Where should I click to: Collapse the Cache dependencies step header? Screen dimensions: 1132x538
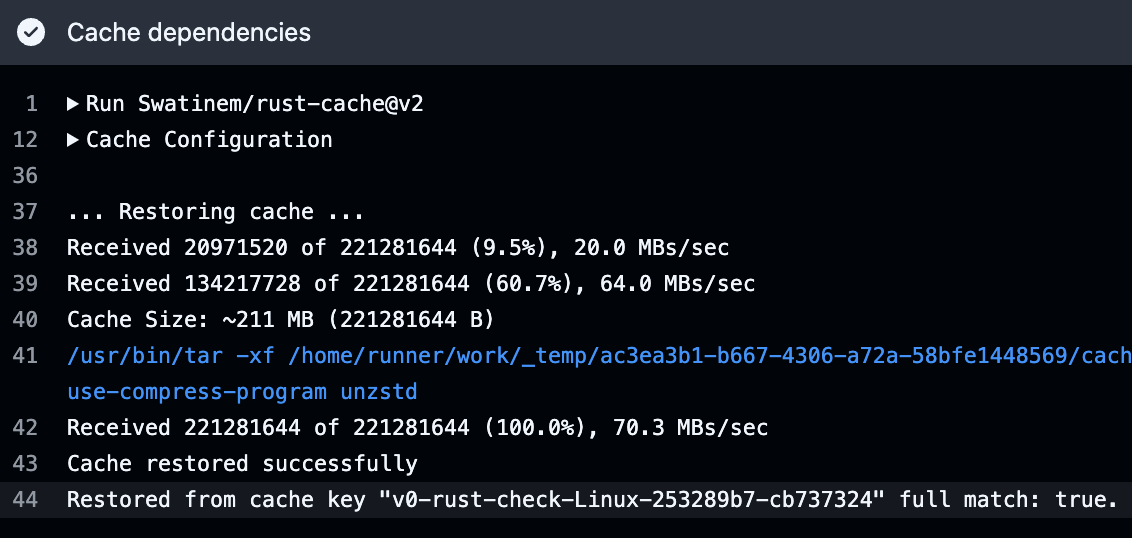click(x=566, y=32)
